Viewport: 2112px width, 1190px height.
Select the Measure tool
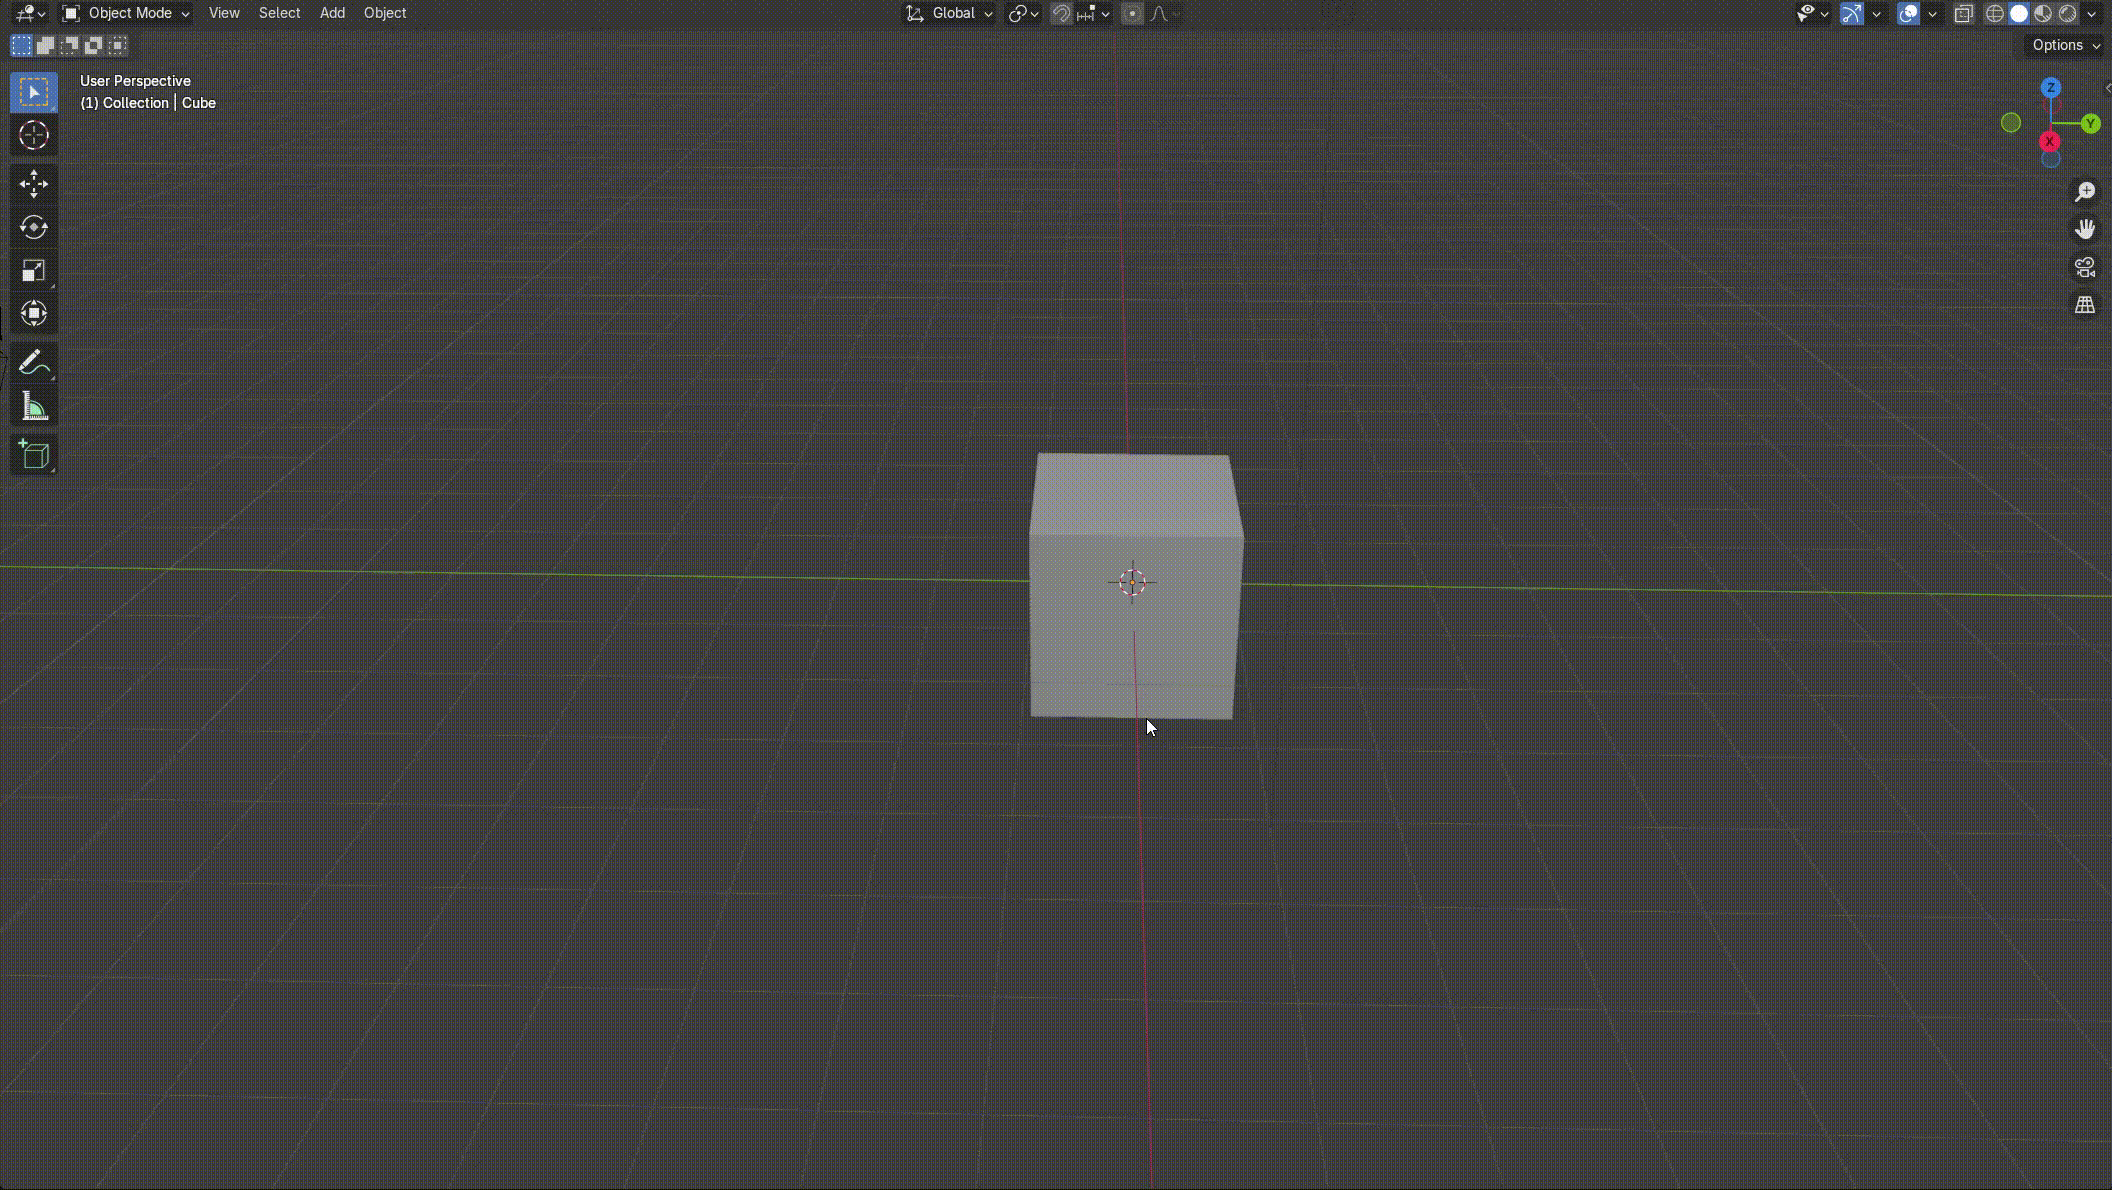34,406
